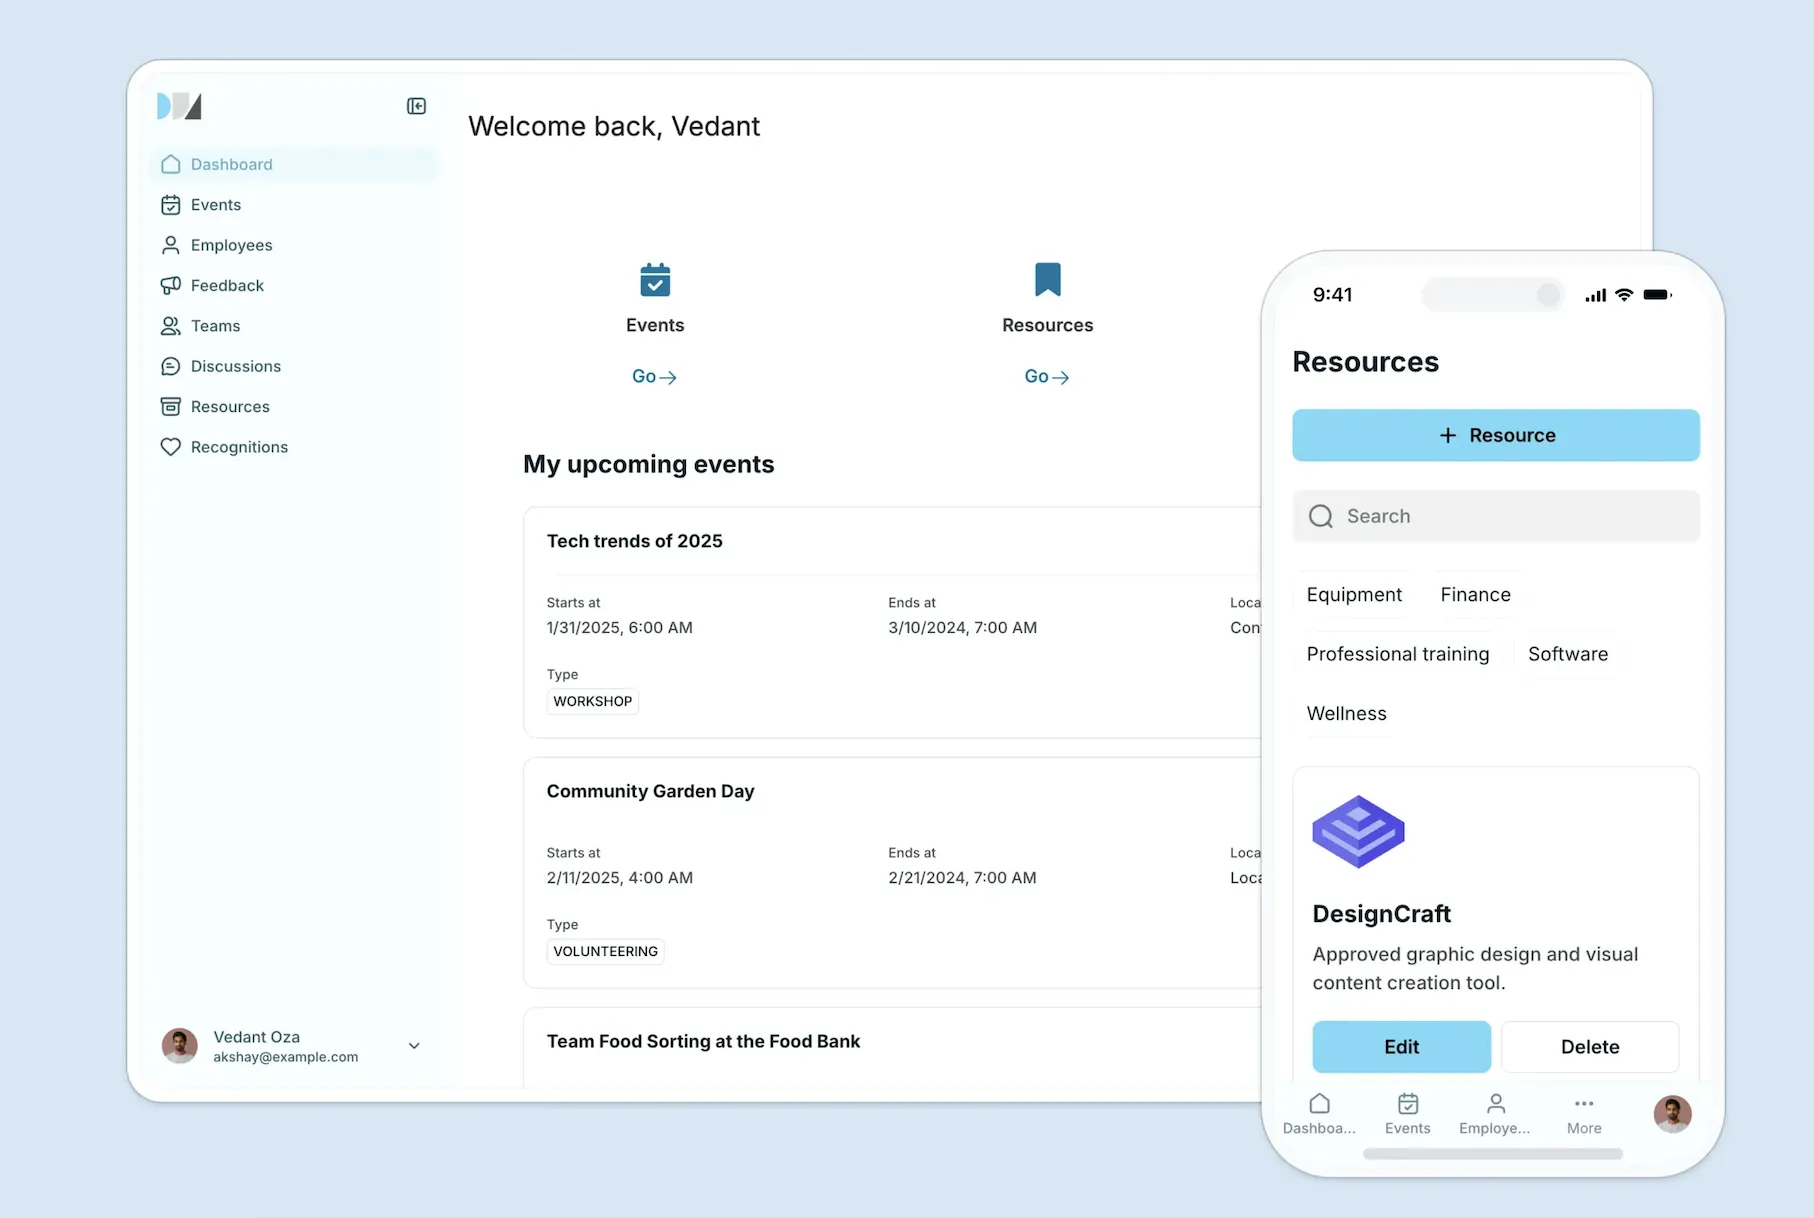Click the Search field on the phone
This screenshot has width=1814, height=1218.
1496,516
